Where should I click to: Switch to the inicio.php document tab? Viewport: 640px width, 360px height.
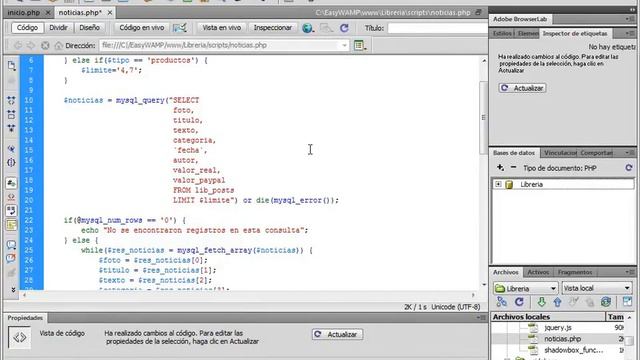coord(24,13)
